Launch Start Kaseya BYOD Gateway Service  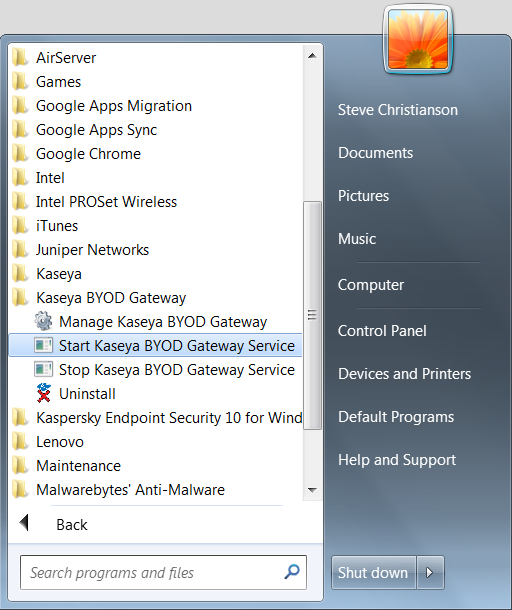pyautogui.click(x=155, y=345)
